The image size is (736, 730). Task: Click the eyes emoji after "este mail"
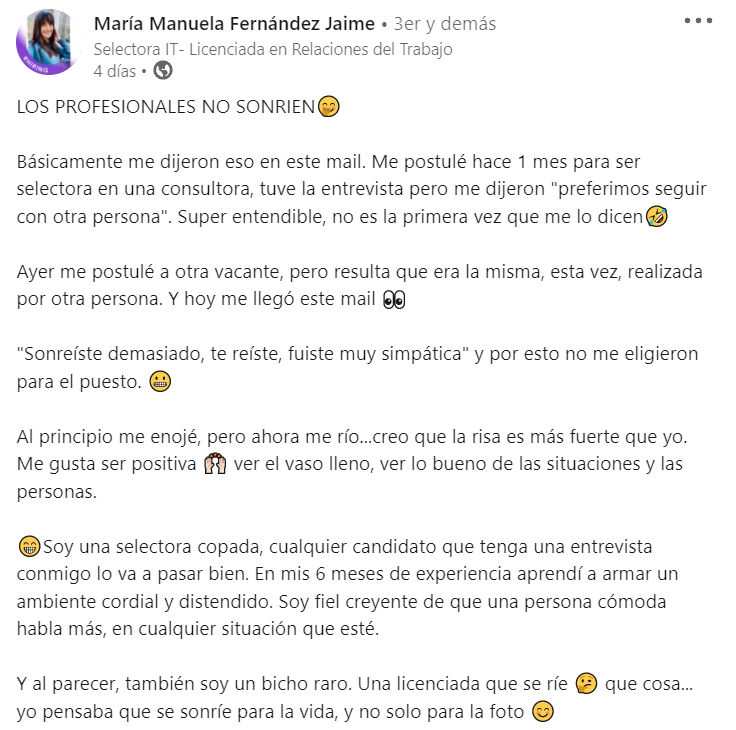tap(394, 300)
